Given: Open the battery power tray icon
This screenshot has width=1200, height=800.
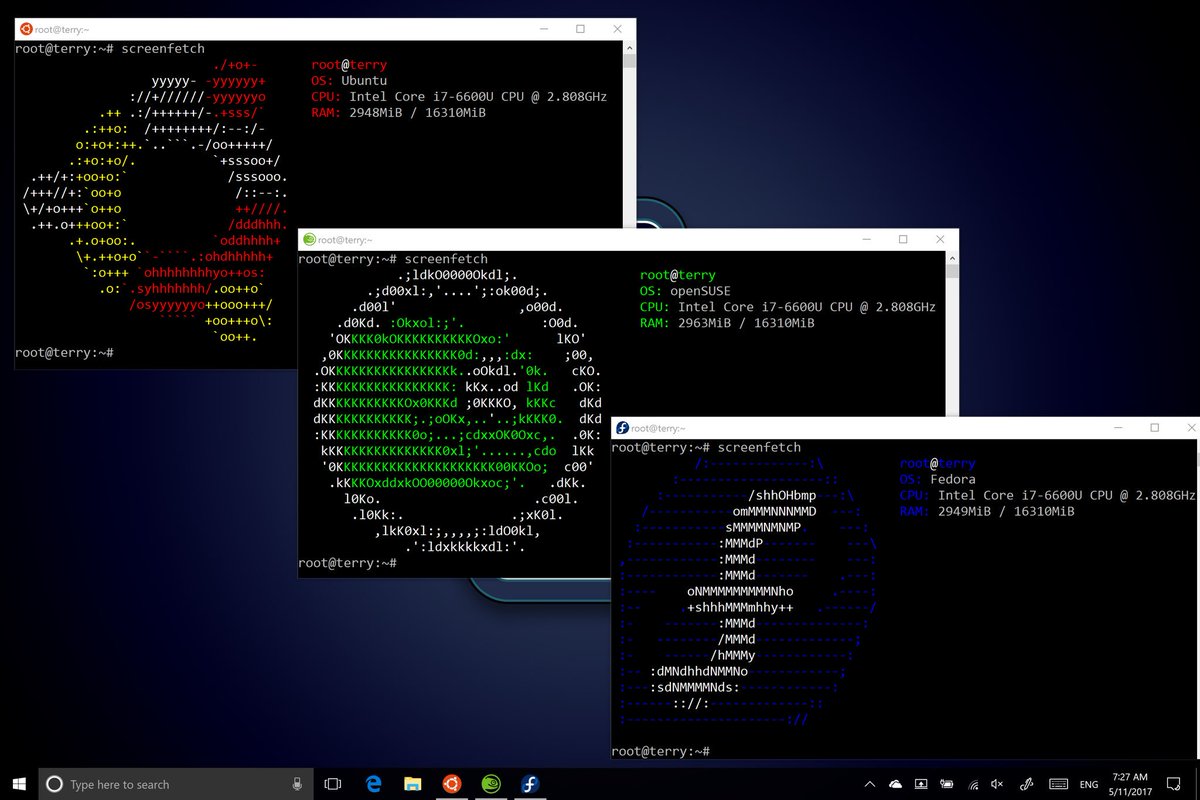Looking at the screenshot, I should (x=946, y=784).
